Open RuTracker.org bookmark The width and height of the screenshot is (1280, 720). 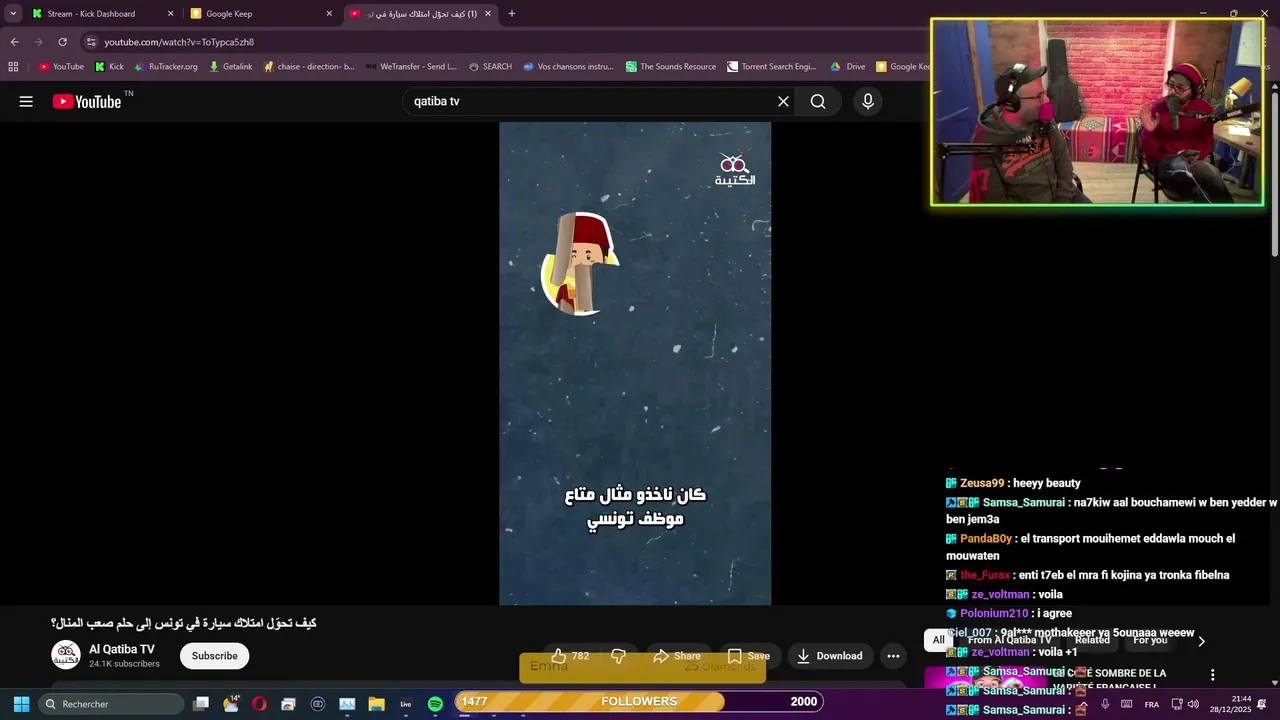pyautogui.click(x=166, y=67)
